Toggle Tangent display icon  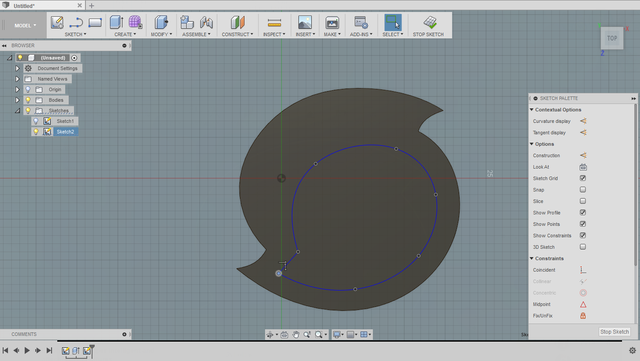tap(583, 132)
